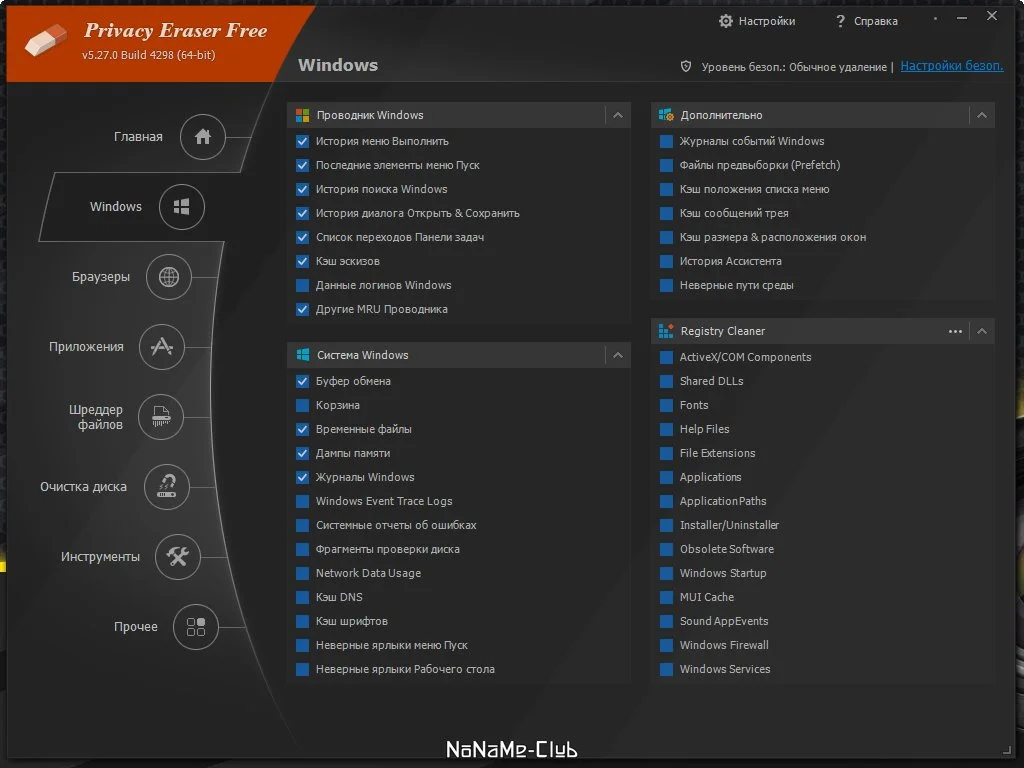Image resolution: width=1024 pixels, height=768 pixels.
Task: Enable Кэш шрифтов checkbox
Action: coord(302,621)
